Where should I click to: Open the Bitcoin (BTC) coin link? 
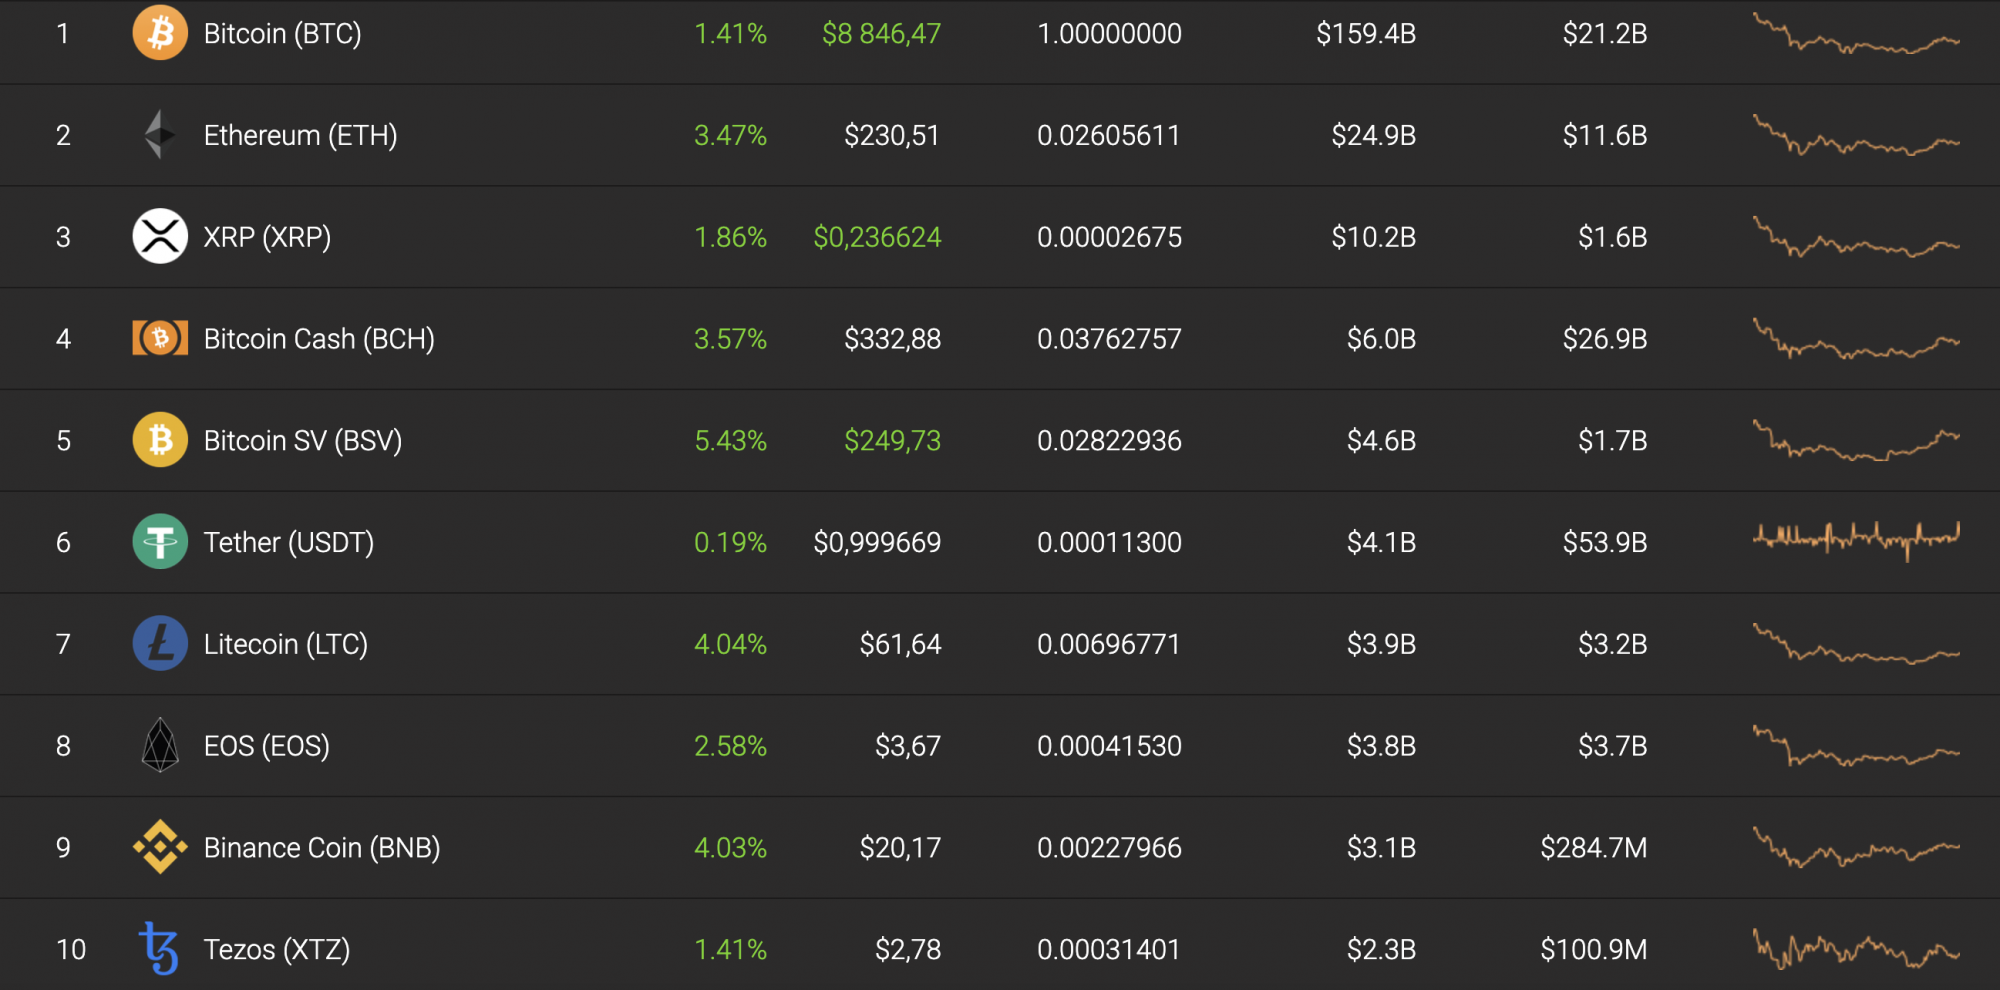click(282, 34)
